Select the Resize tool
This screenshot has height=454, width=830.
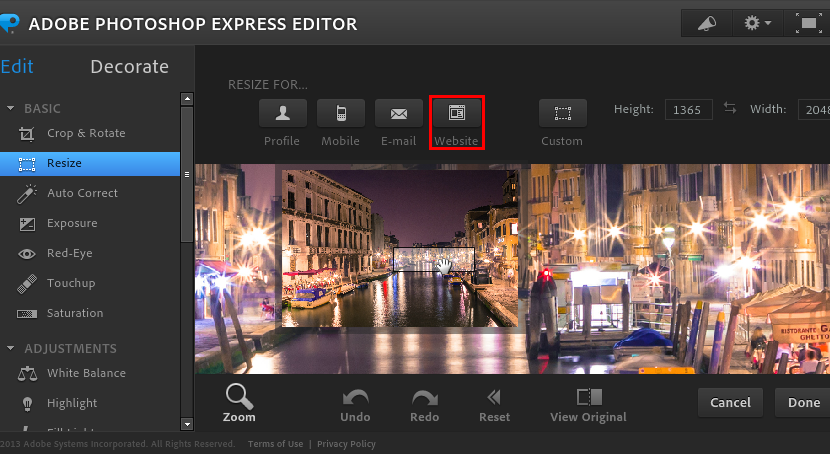coord(90,164)
